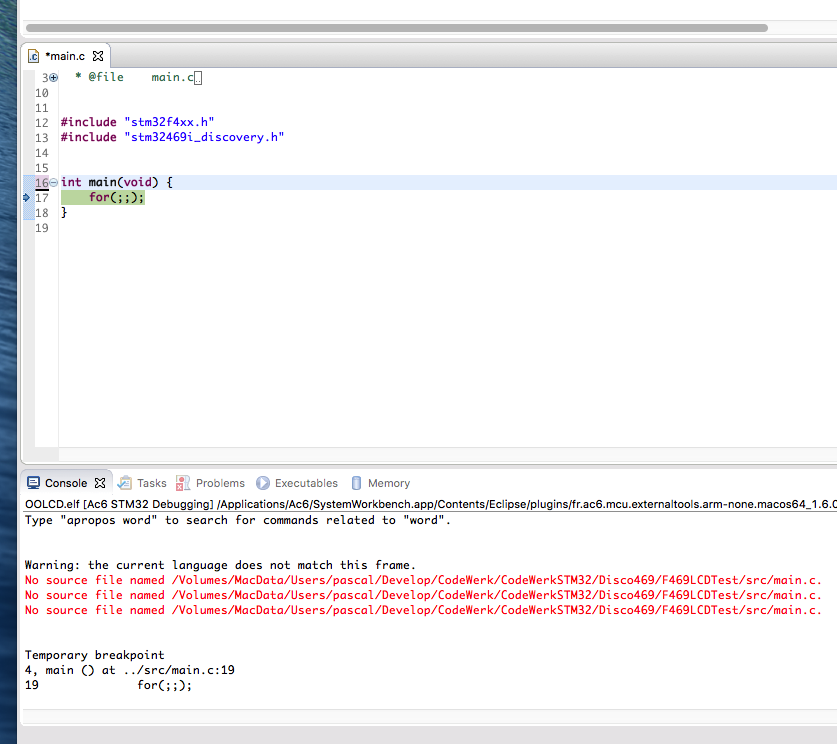Screen dimensions: 837x744
Task: Click the instruction pointer arrow at line 17
Action: pos(27,198)
